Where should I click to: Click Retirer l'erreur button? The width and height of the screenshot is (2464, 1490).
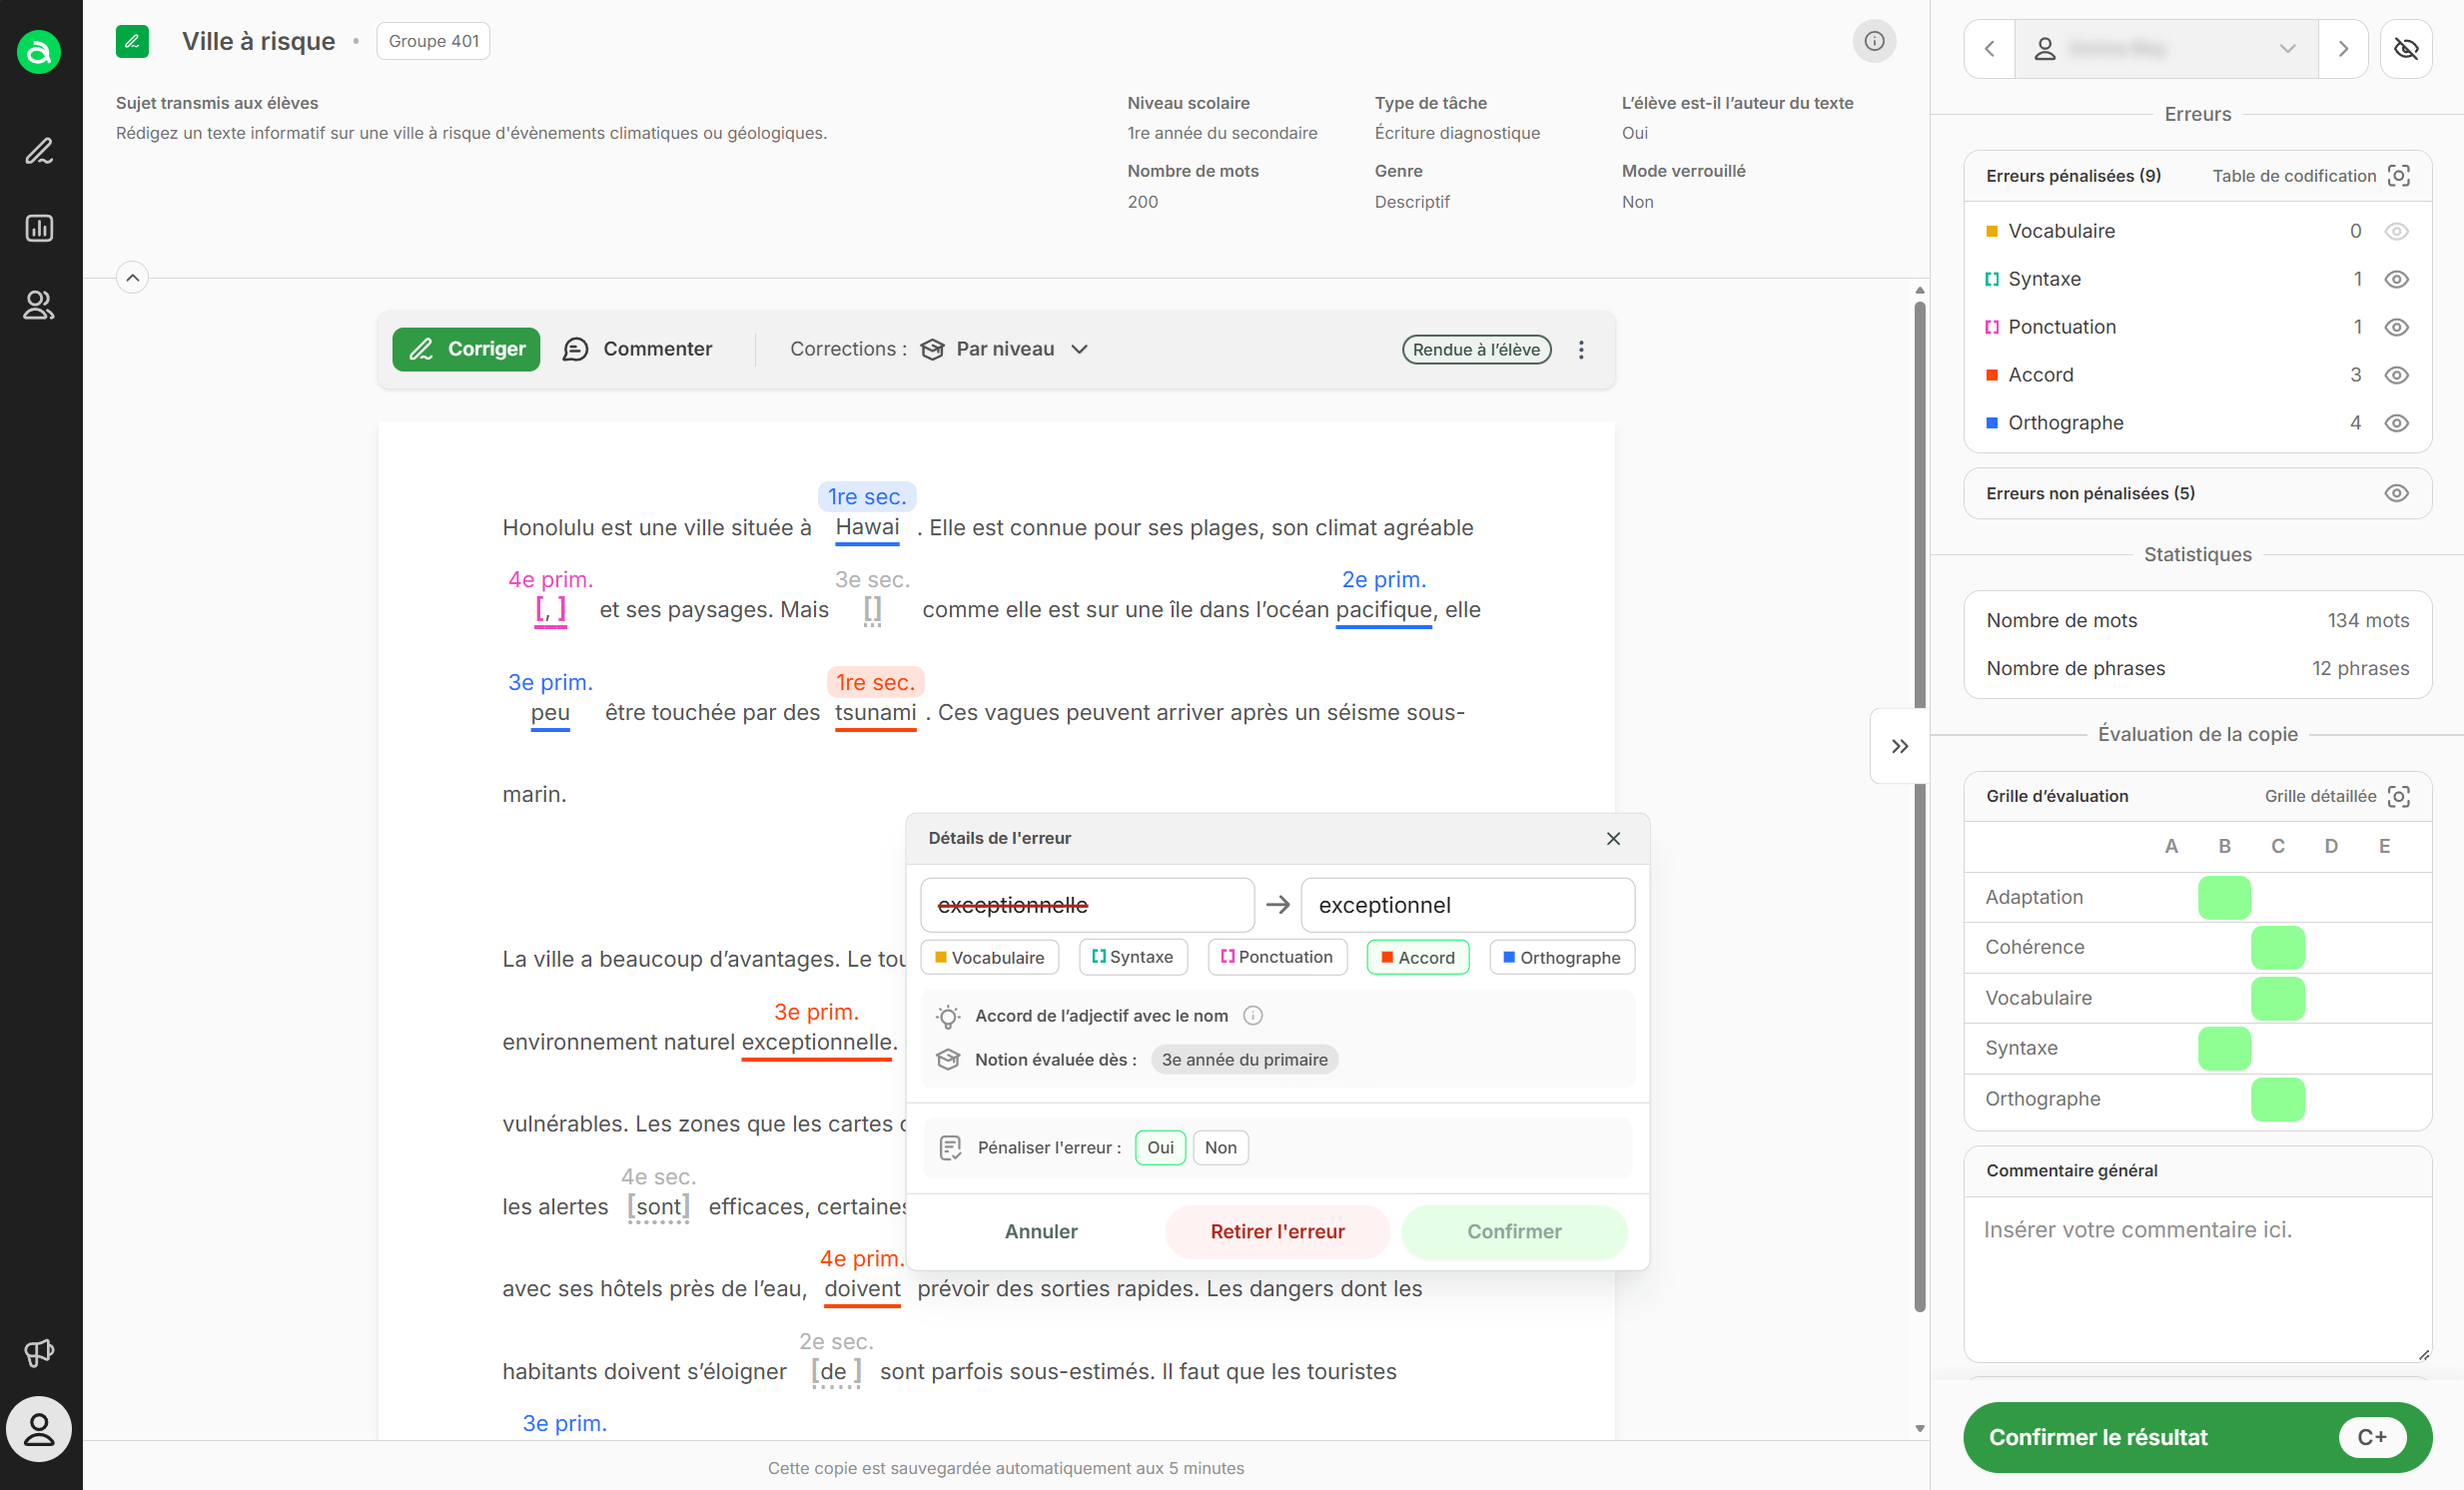coord(1277,1231)
